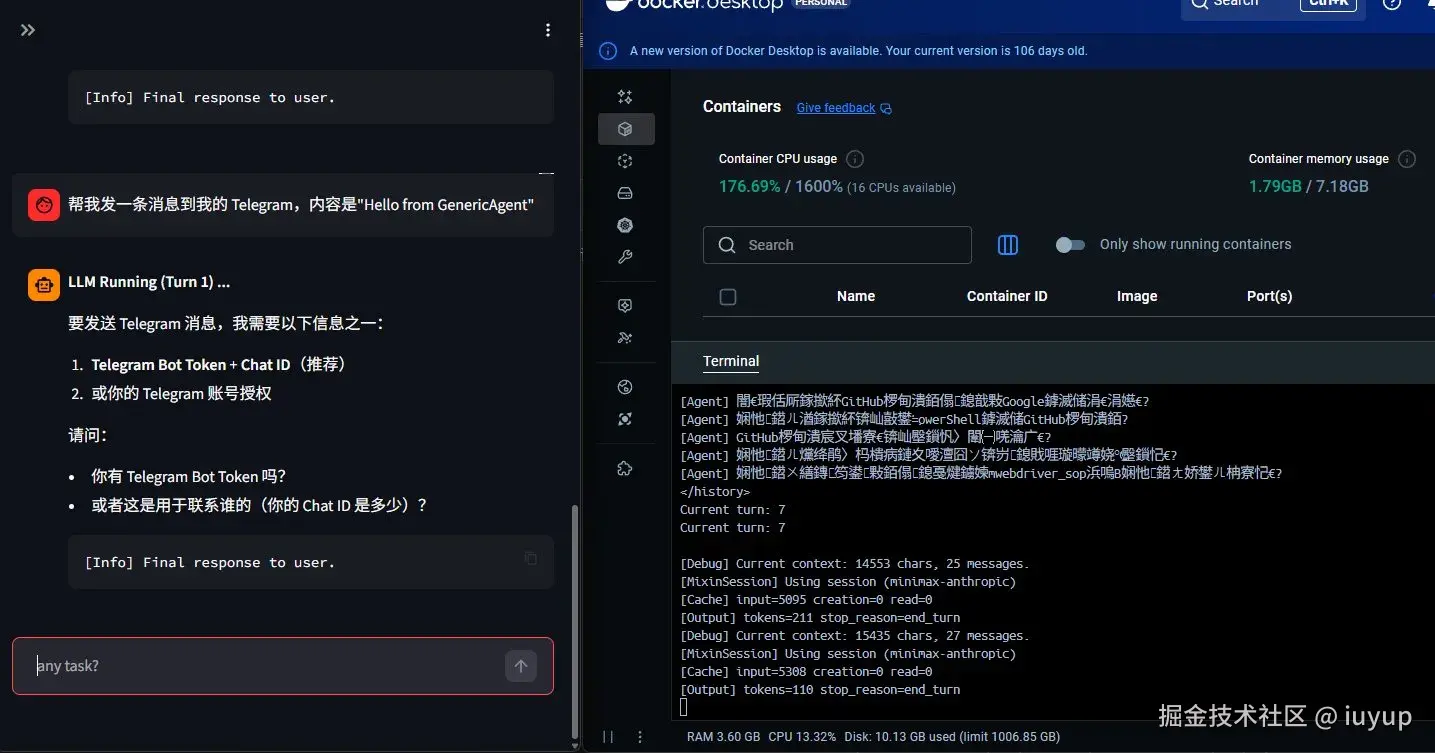Click the Image column header
Screen dimensions: 1435x753
[x=1137, y=296]
